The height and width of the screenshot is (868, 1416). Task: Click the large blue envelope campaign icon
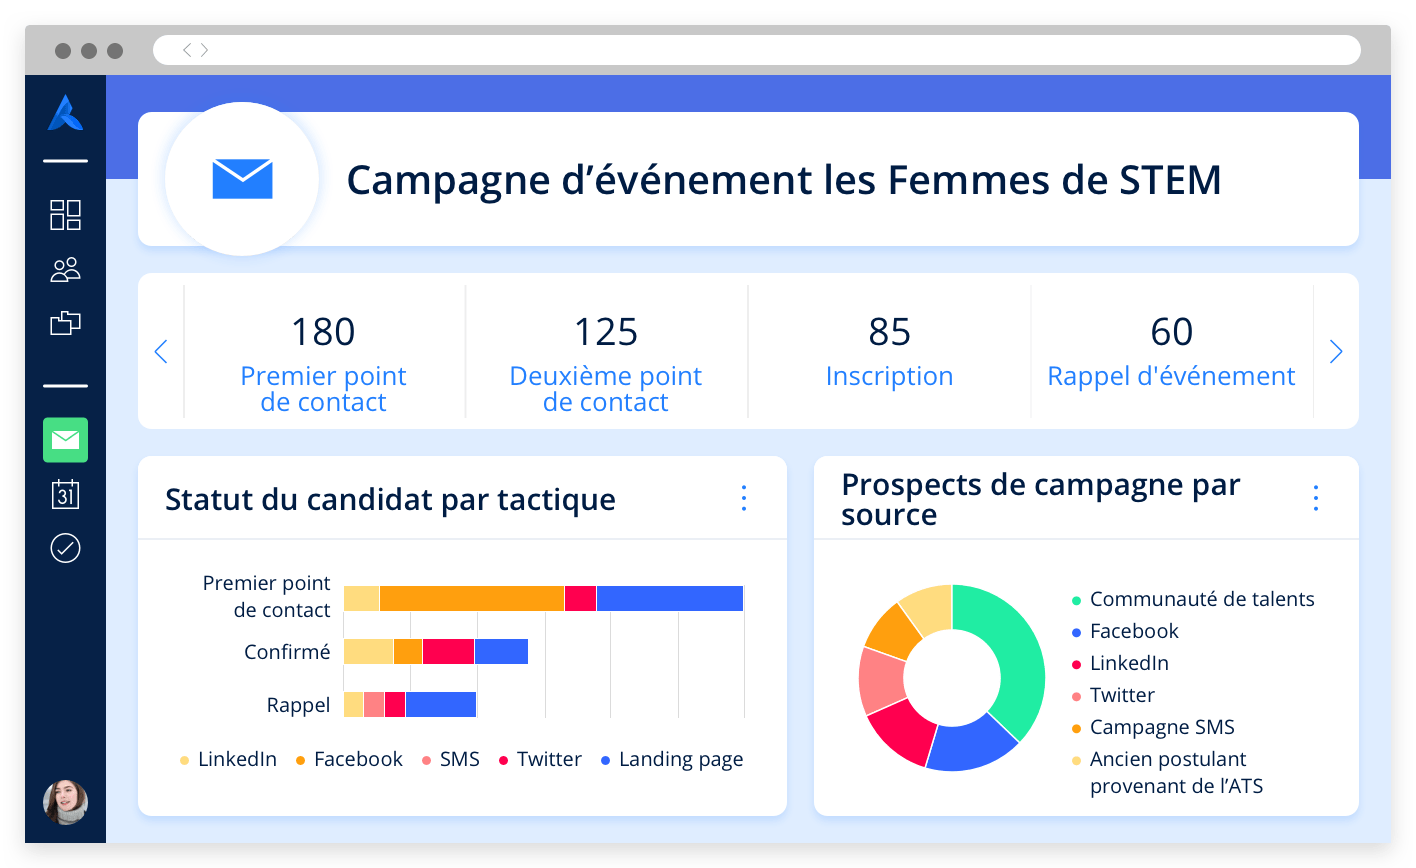click(x=242, y=179)
